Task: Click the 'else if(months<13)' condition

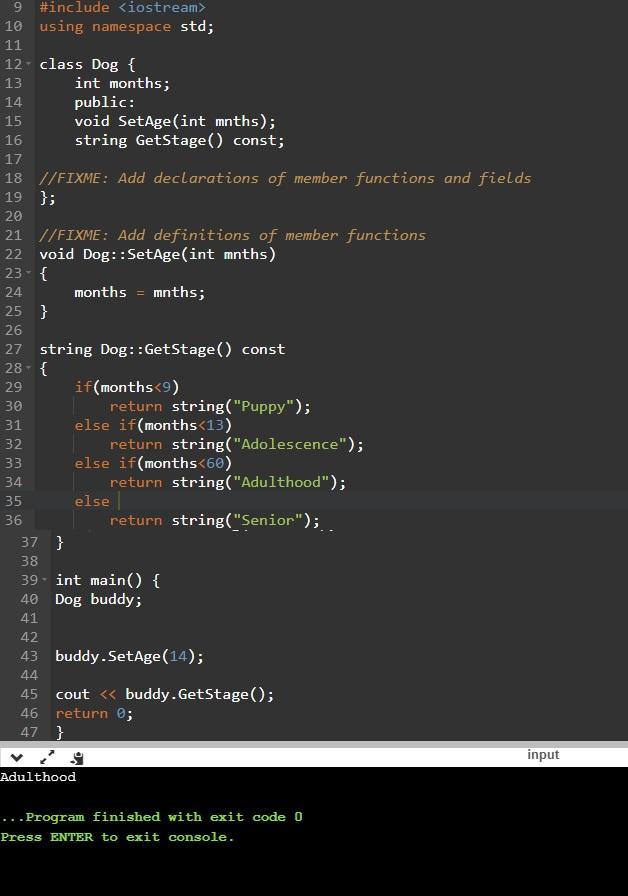Action: coord(153,425)
